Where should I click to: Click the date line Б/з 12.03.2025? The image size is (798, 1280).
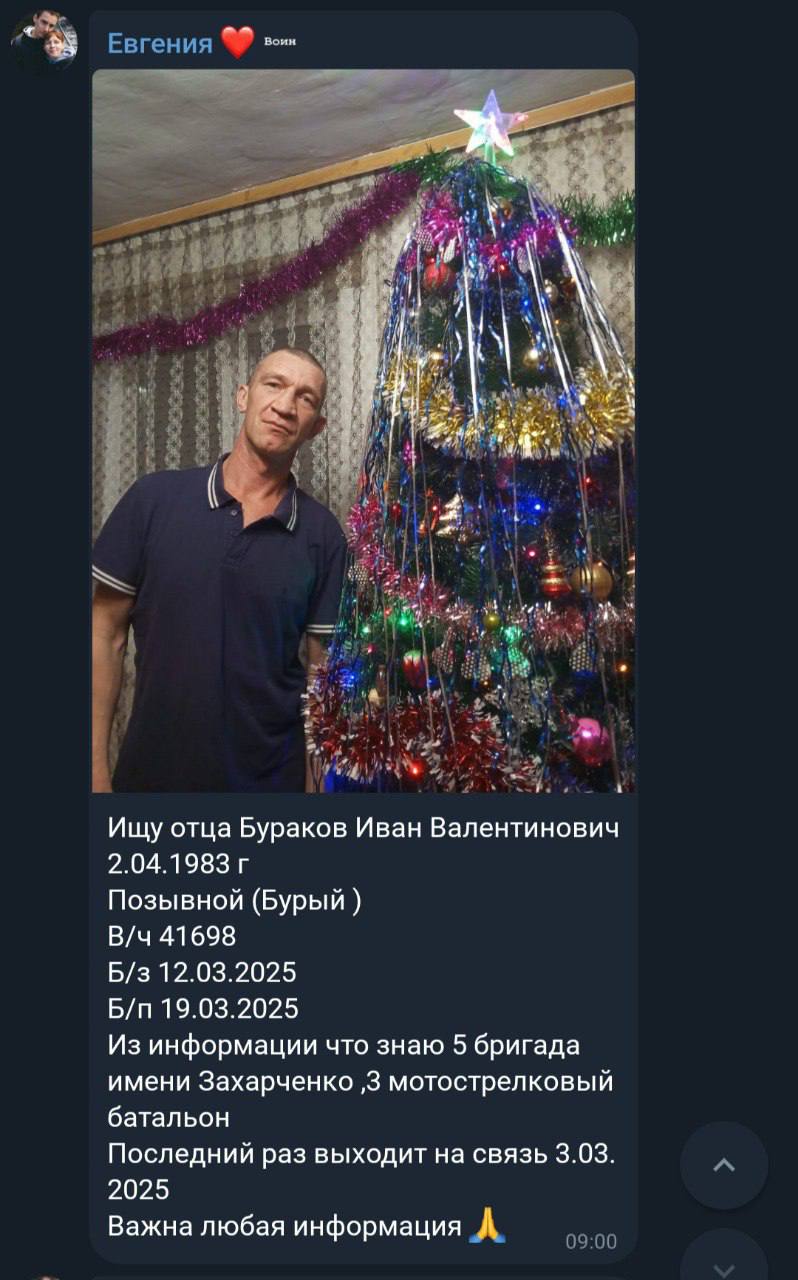[x=202, y=972]
